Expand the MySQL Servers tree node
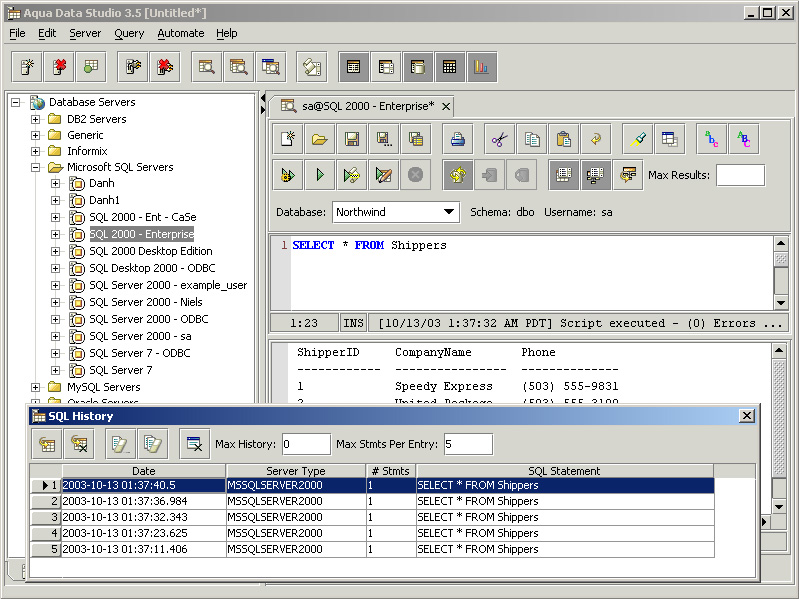 pyautogui.click(x=36, y=387)
